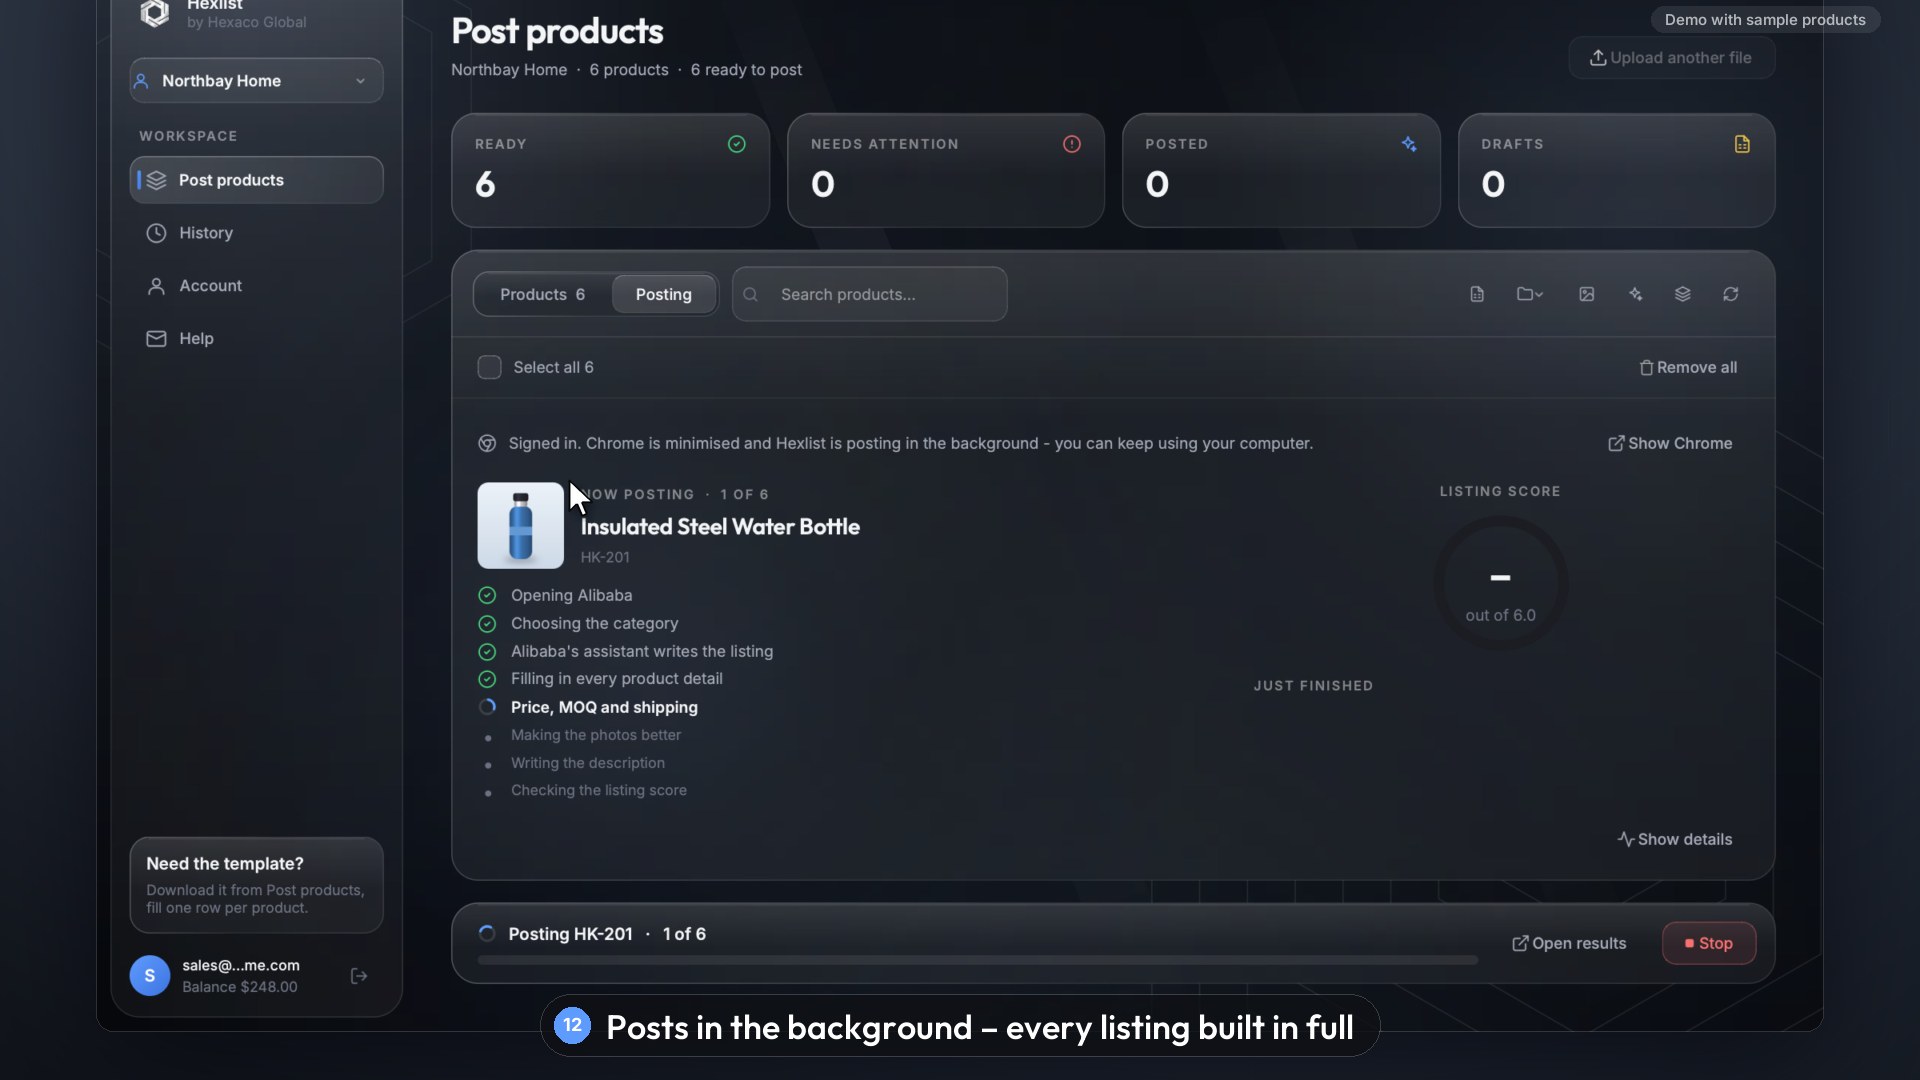Open Account in the sidebar
This screenshot has height=1080, width=1920.
click(256, 286)
